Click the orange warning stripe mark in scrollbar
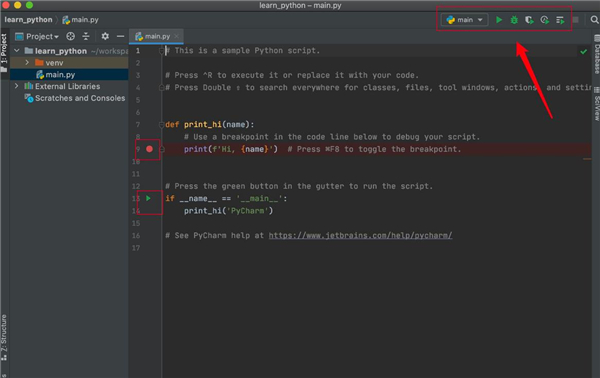Screen dimensions: 600x378 587,159
